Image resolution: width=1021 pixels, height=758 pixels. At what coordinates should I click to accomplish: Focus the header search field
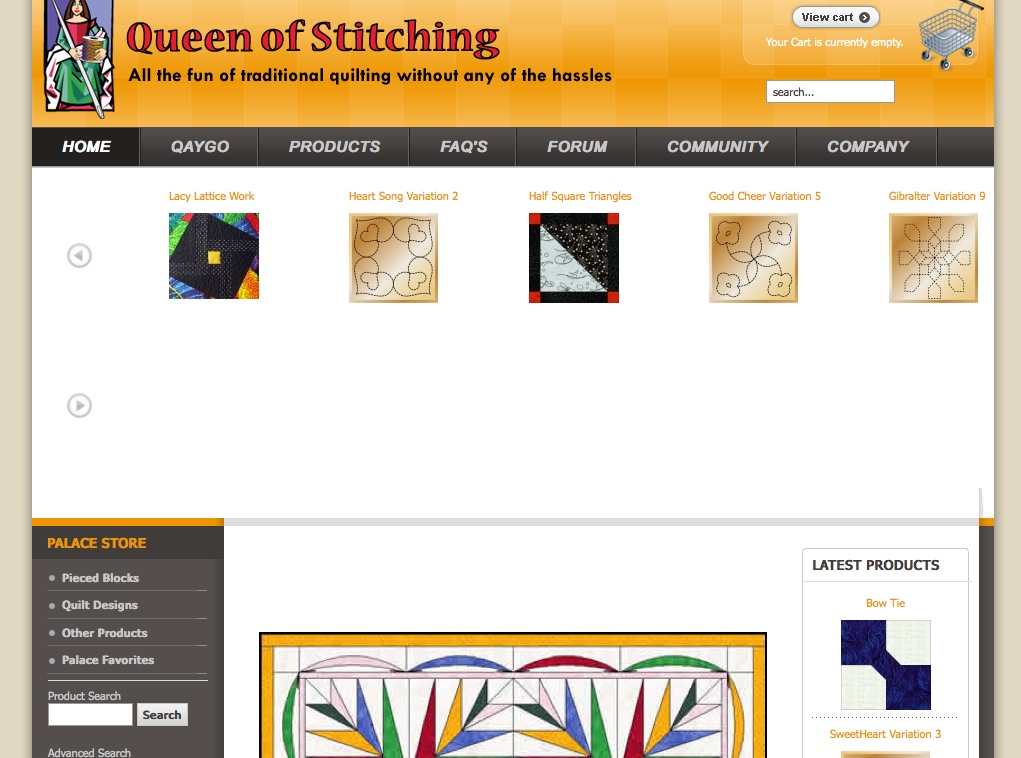(830, 92)
